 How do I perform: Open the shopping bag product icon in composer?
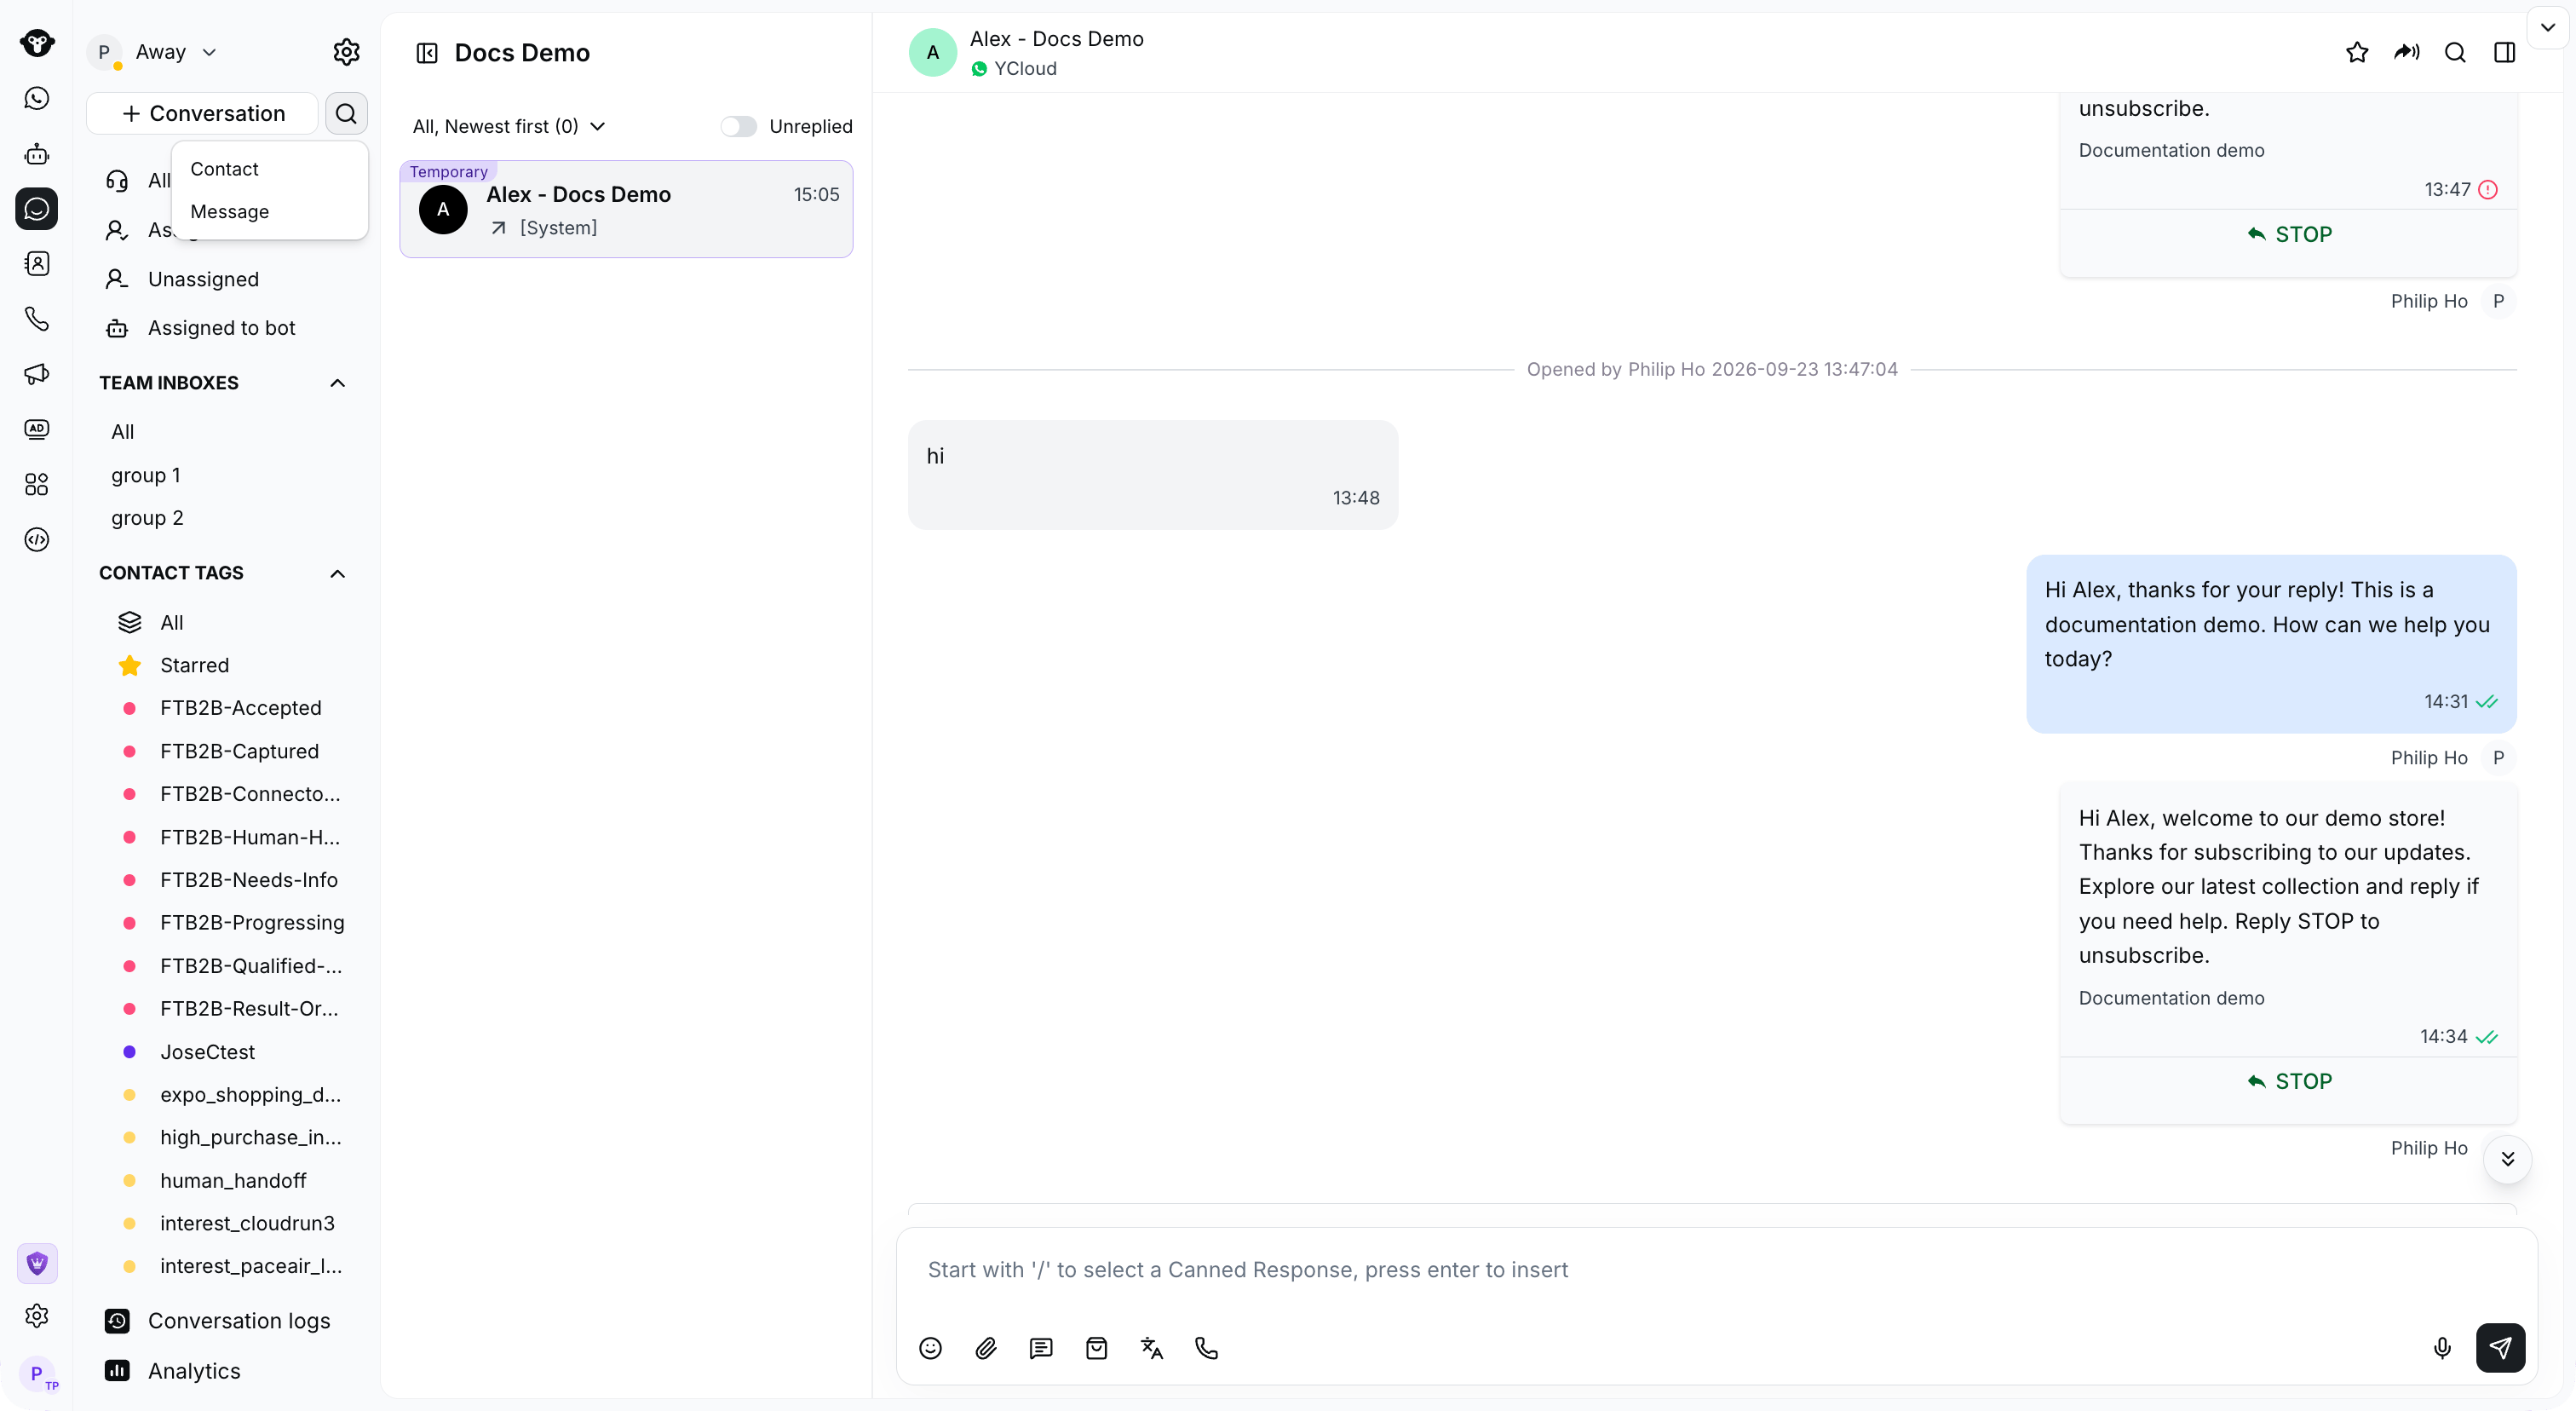[1096, 1348]
